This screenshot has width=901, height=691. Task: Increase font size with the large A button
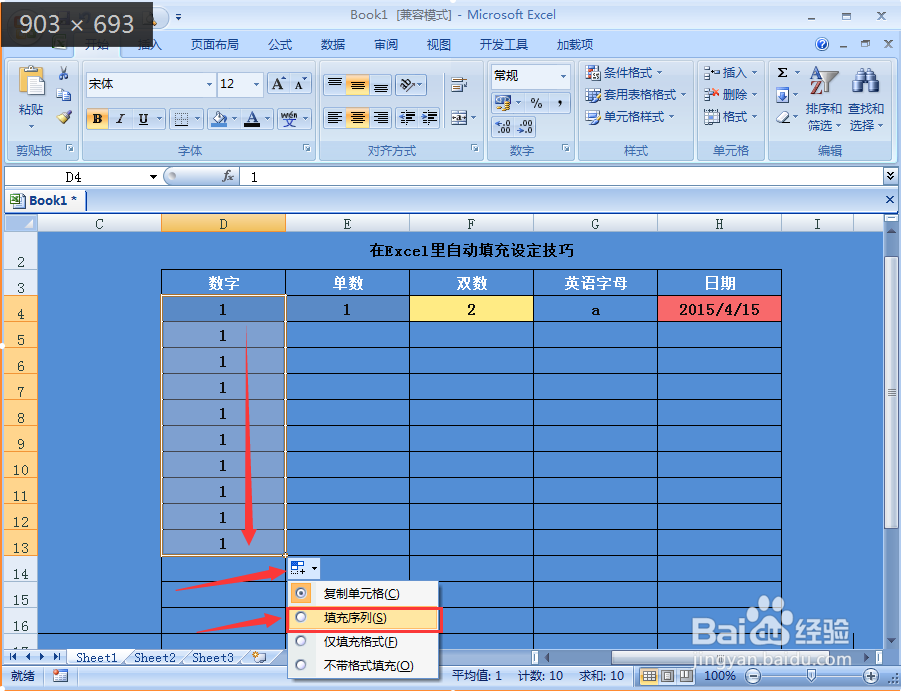(278, 84)
